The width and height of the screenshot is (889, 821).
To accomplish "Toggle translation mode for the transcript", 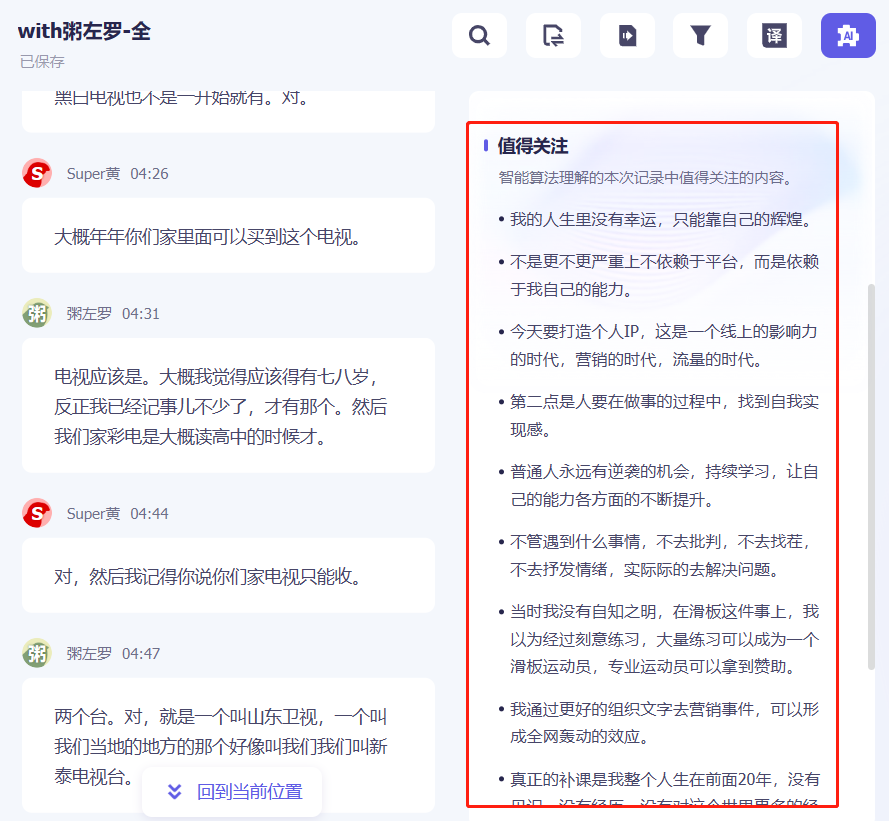I will tap(774, 35).
